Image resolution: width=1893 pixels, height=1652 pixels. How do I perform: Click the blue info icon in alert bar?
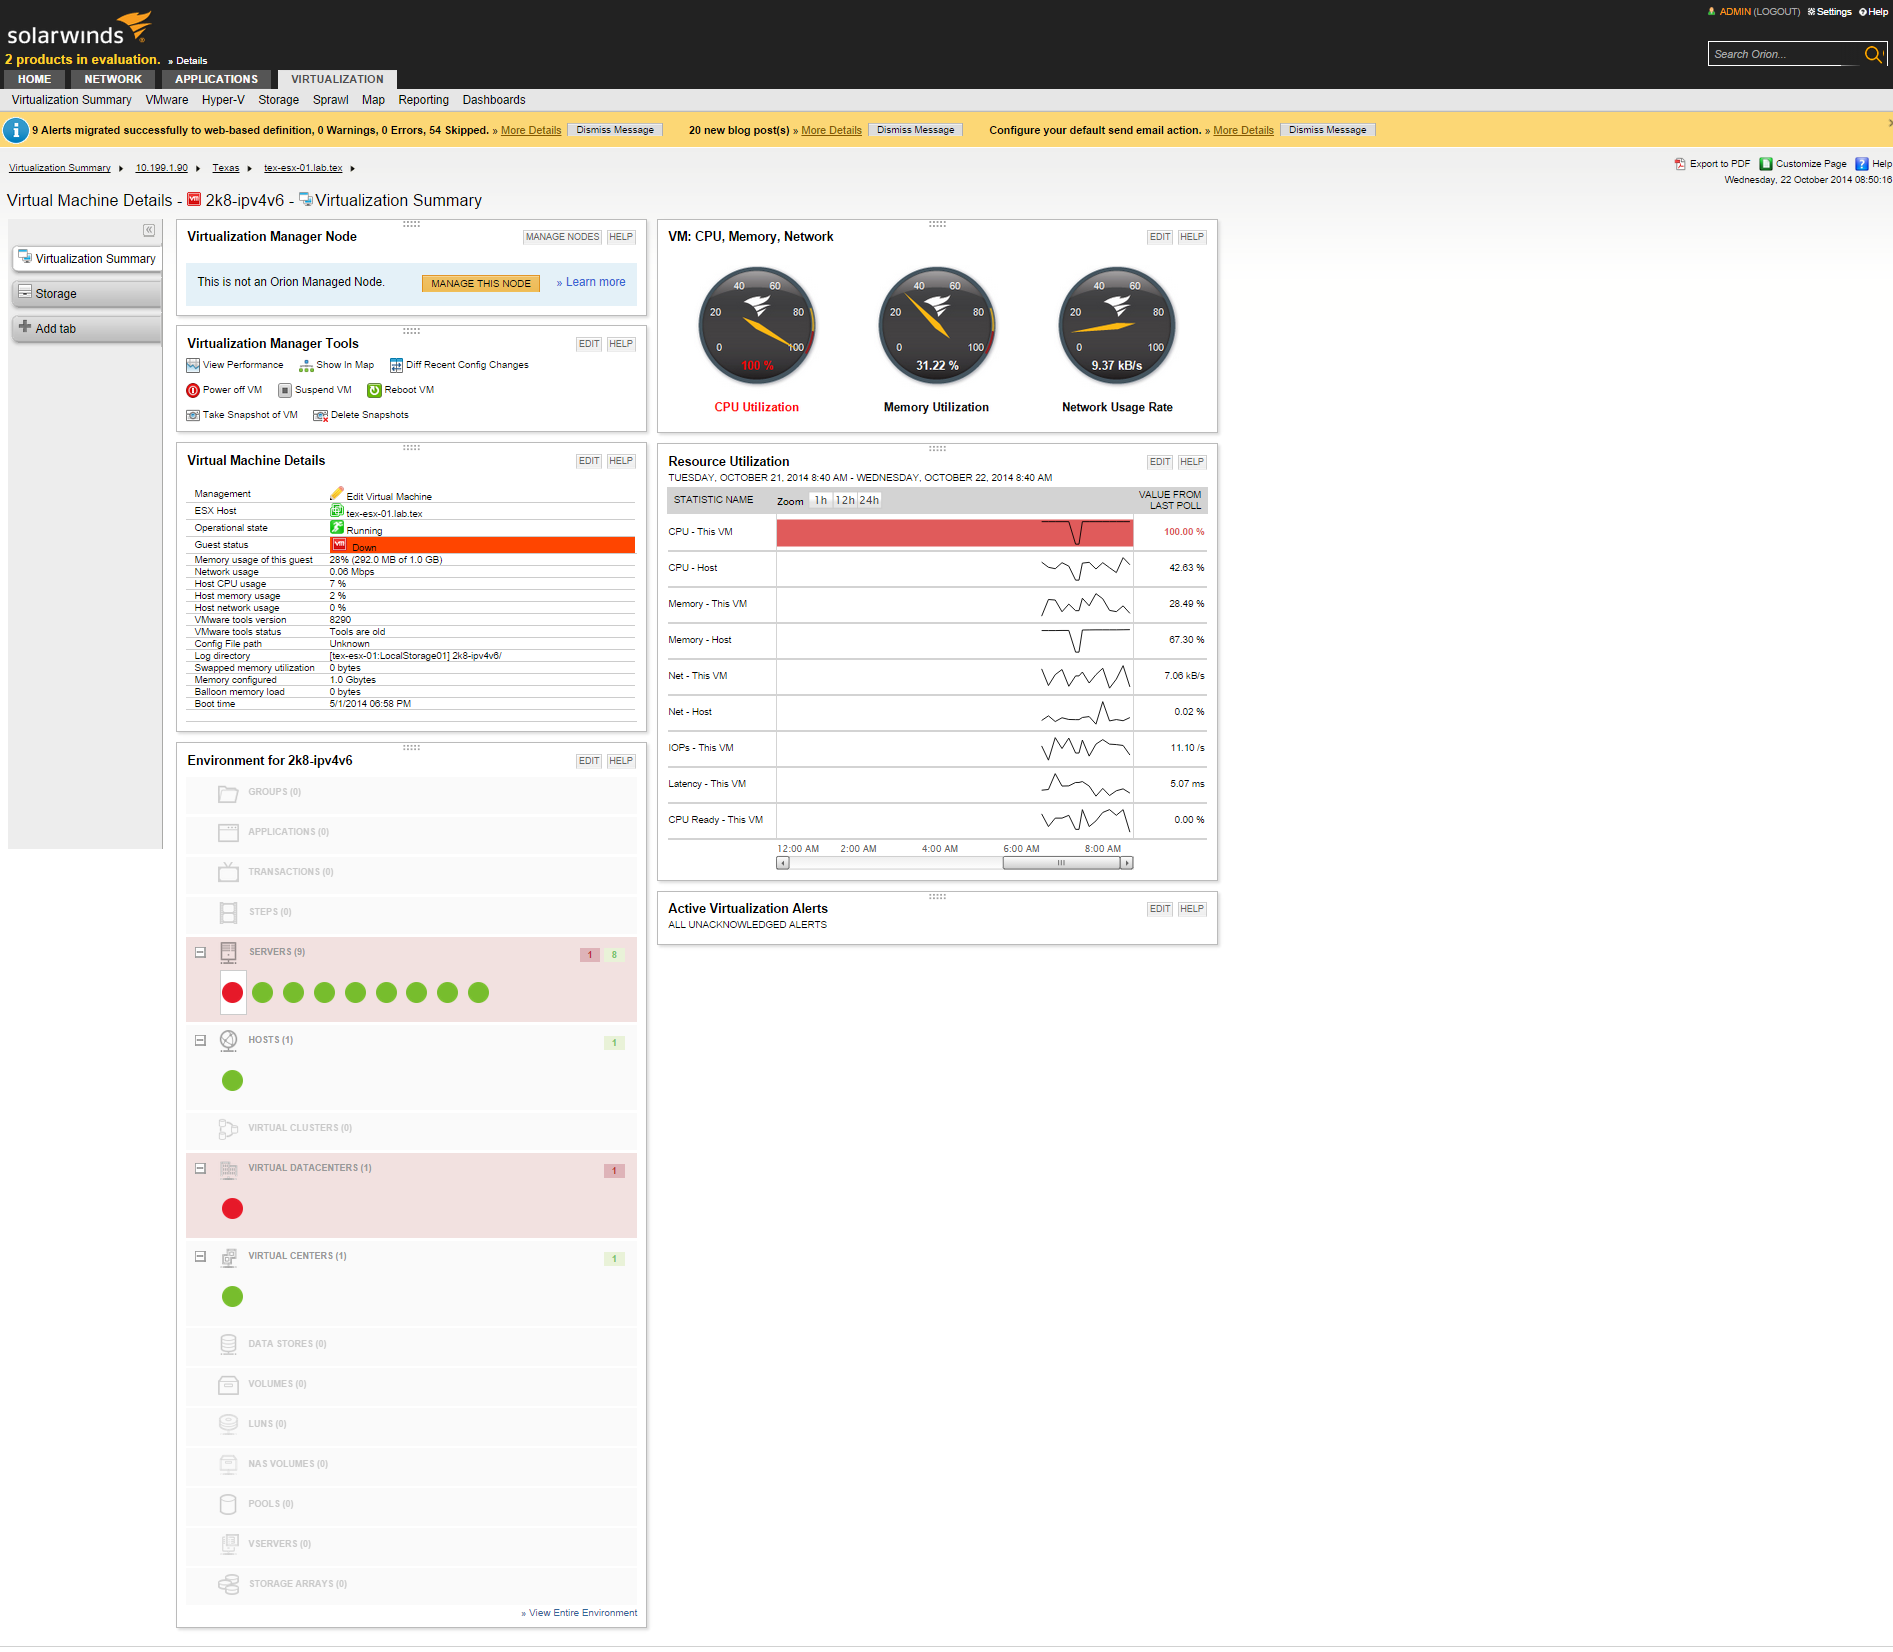point(16,130)
